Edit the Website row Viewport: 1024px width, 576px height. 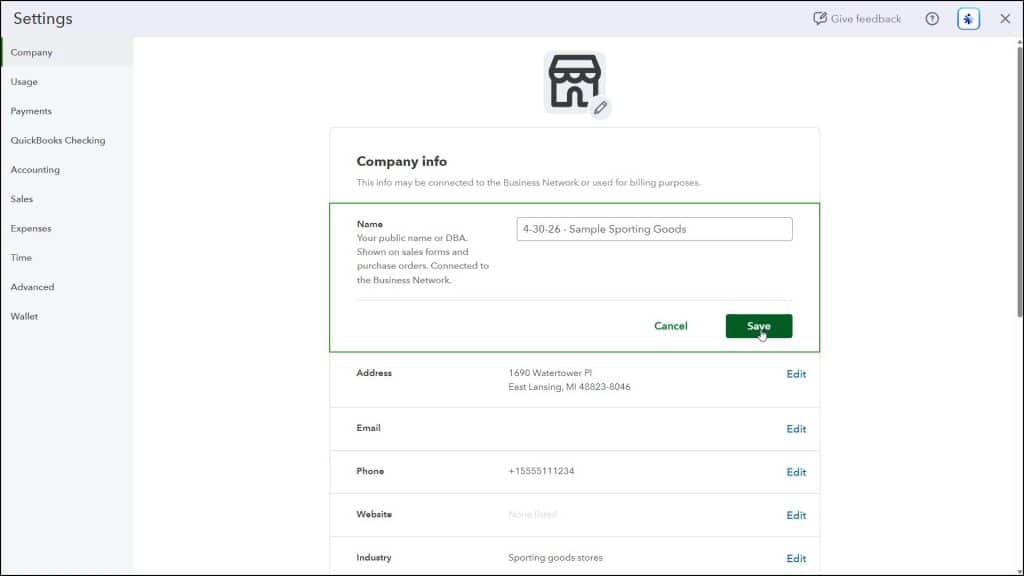pyautogui.click(x=796, y=515)
